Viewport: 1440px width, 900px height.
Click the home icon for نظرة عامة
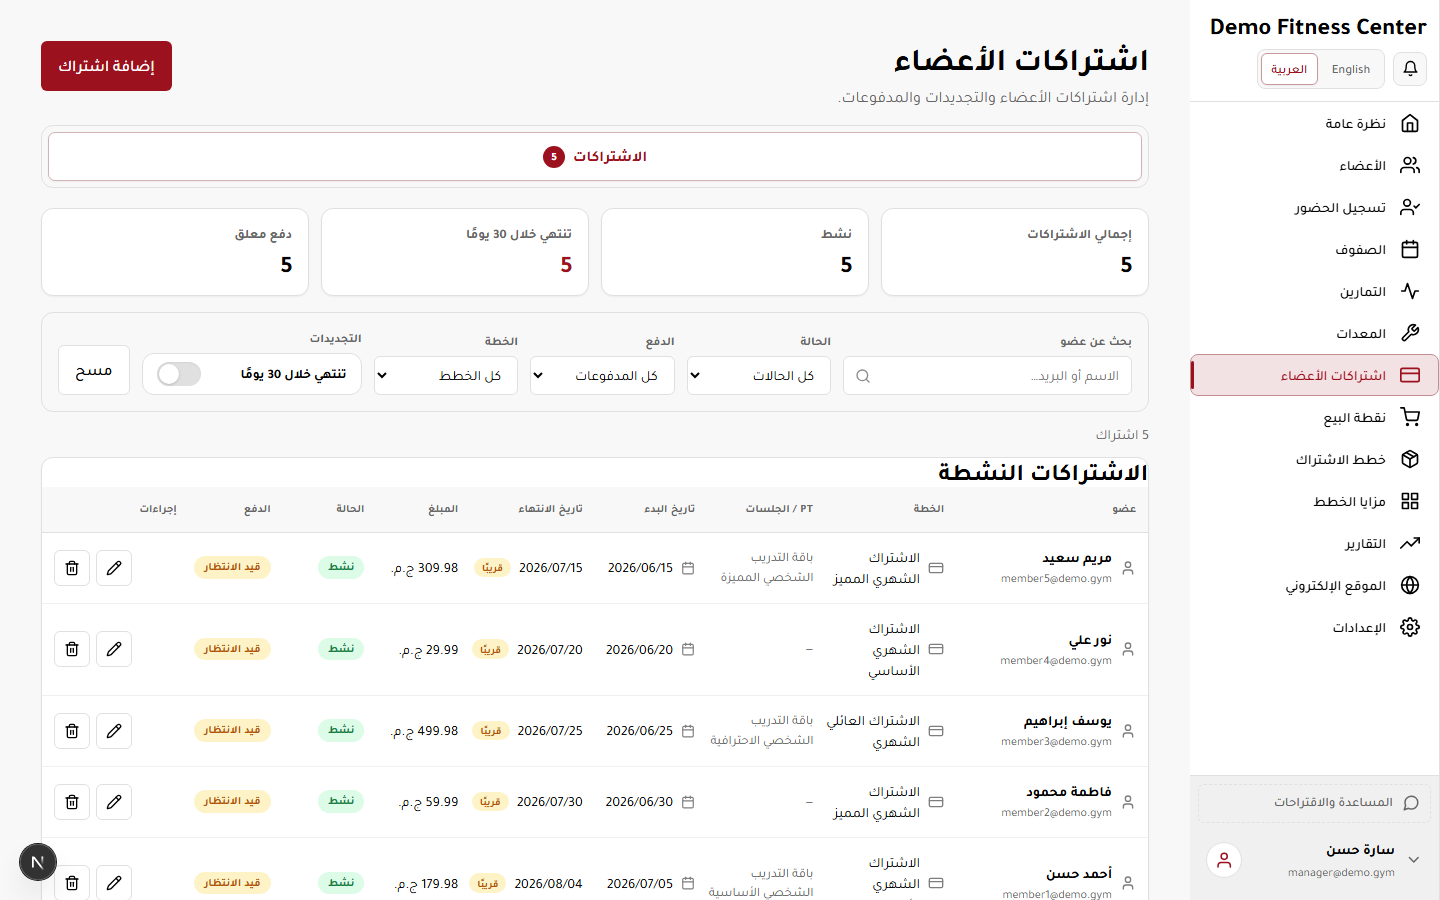pyautogui.click(x=1410, y=123)
